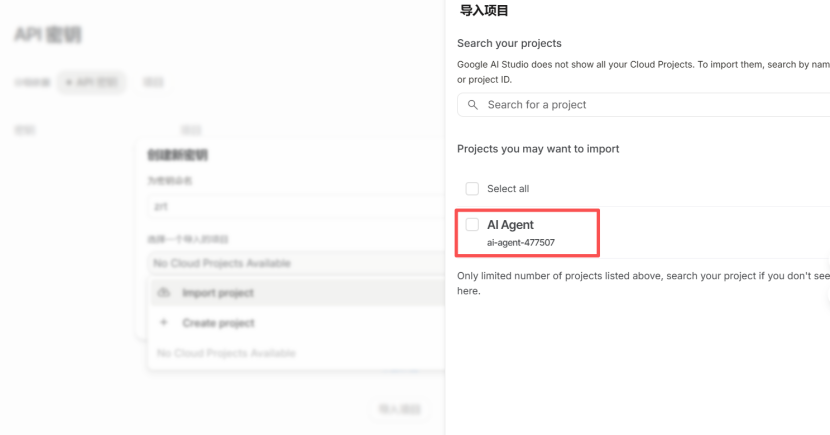
Task: Click the Projects you may want to import heading
Action: click(x=538, y=149)
